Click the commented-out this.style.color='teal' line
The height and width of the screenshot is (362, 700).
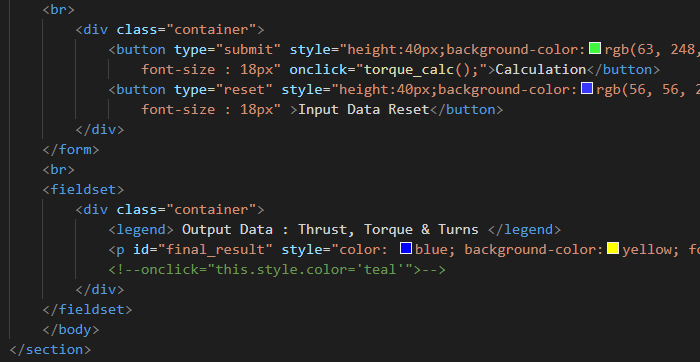pos(277,270)
